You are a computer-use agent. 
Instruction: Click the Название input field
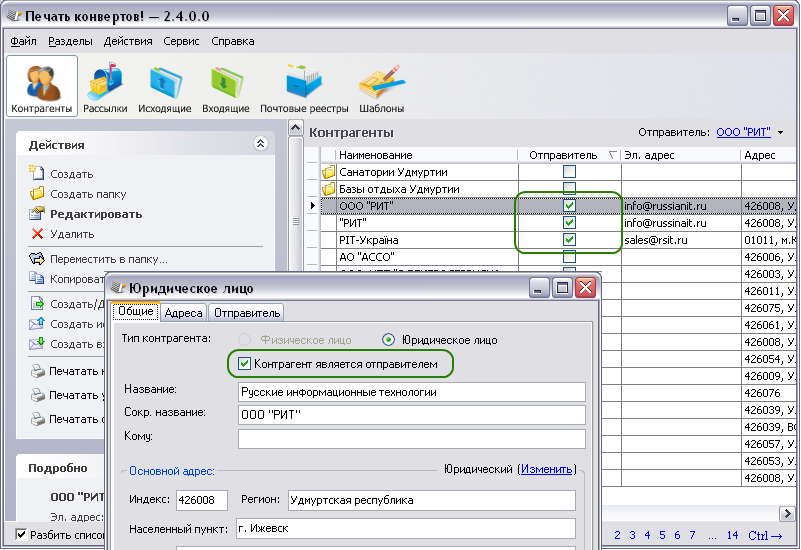412,392
